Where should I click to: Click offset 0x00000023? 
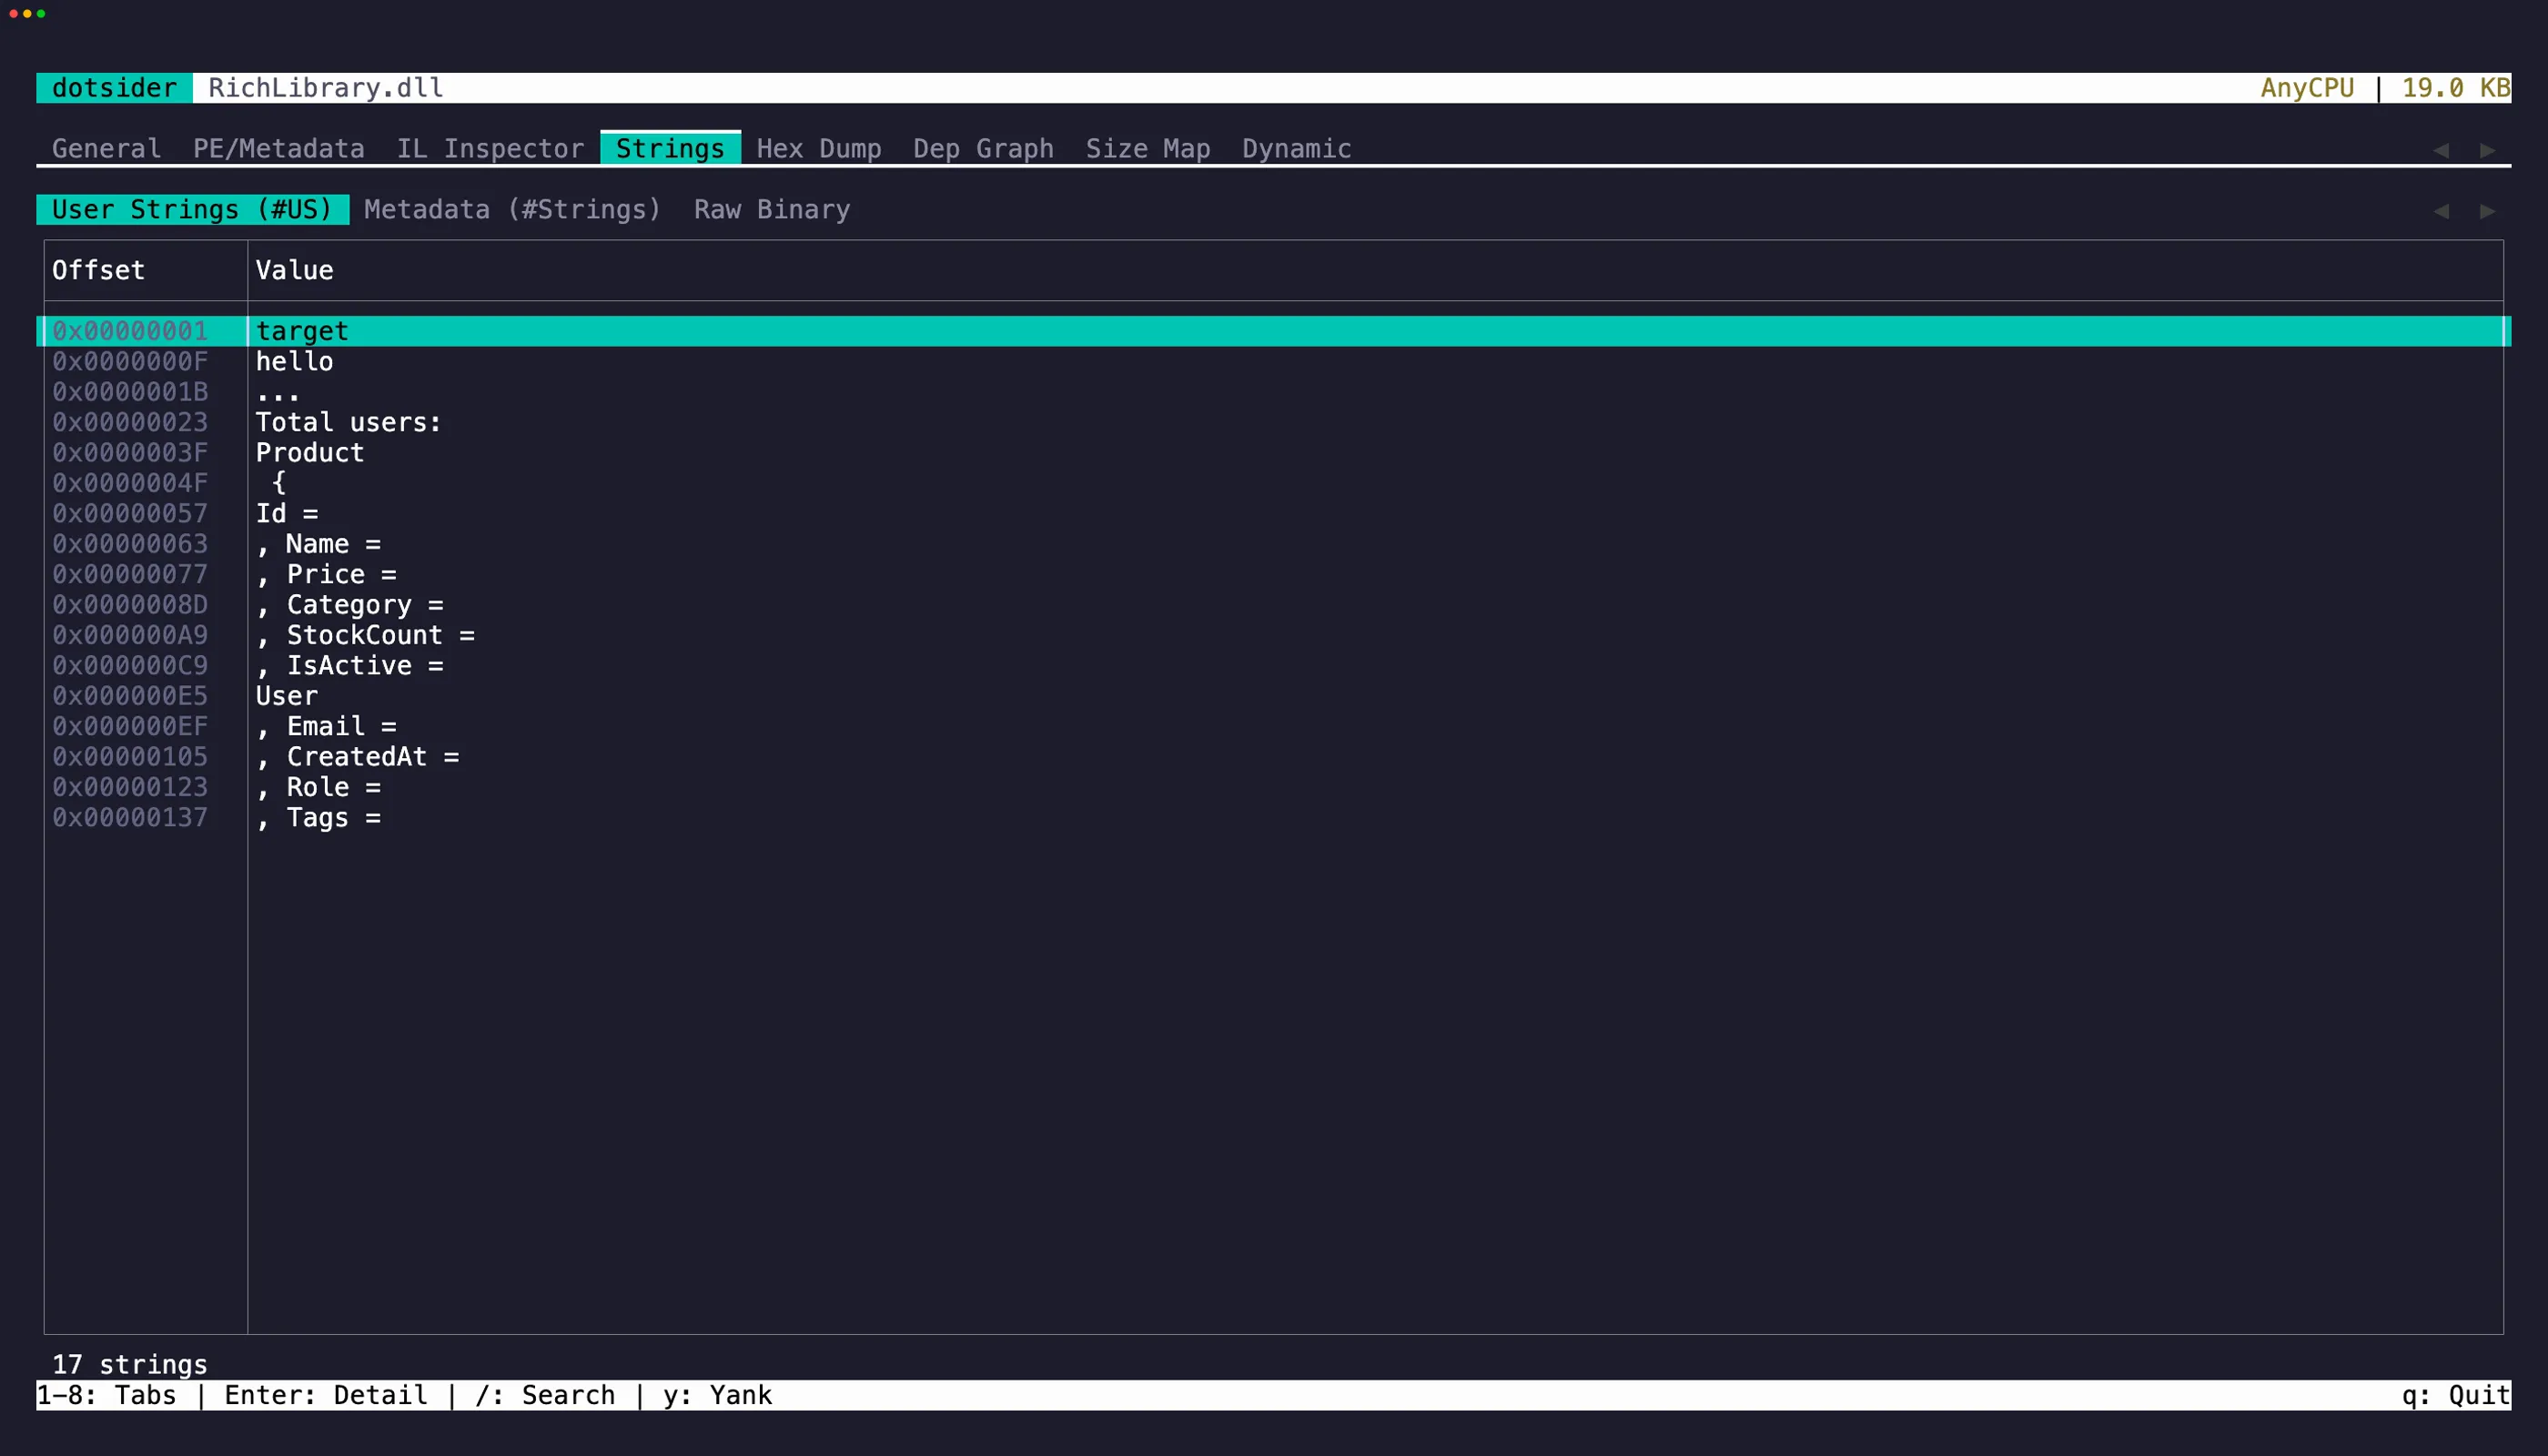point(130,422)
